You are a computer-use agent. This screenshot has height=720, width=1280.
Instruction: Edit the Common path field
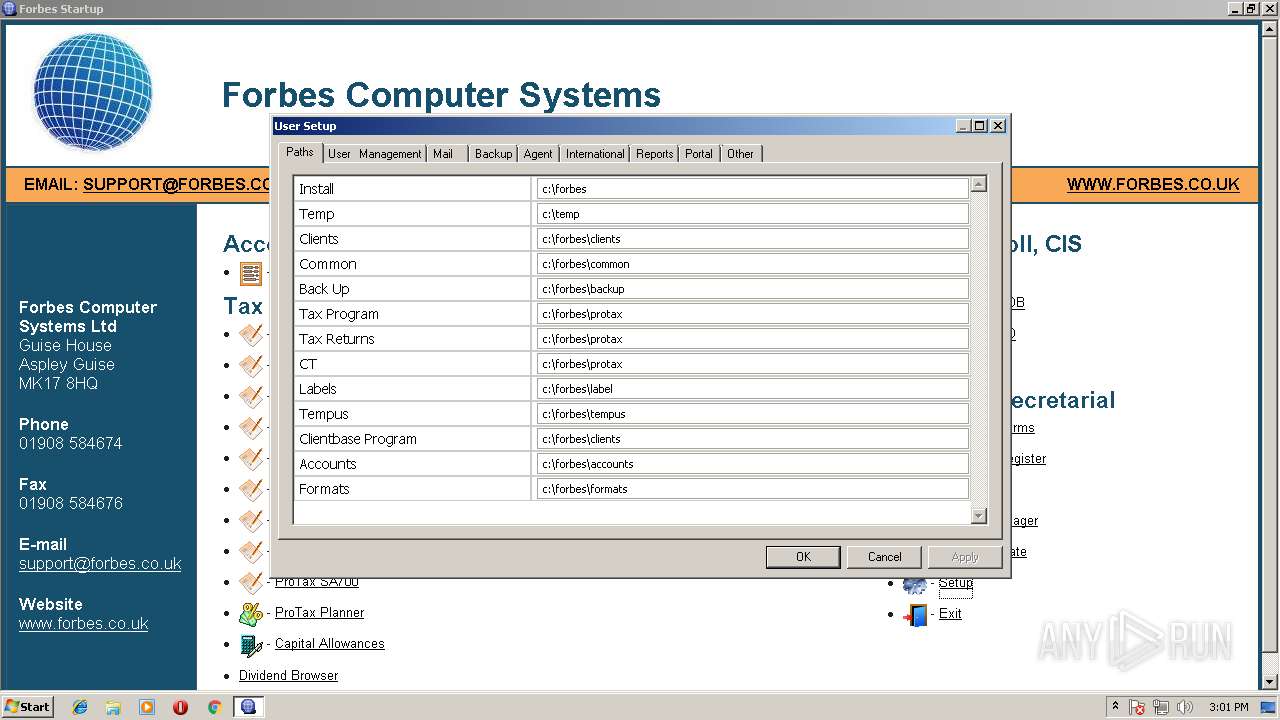(x=752, y=264)
